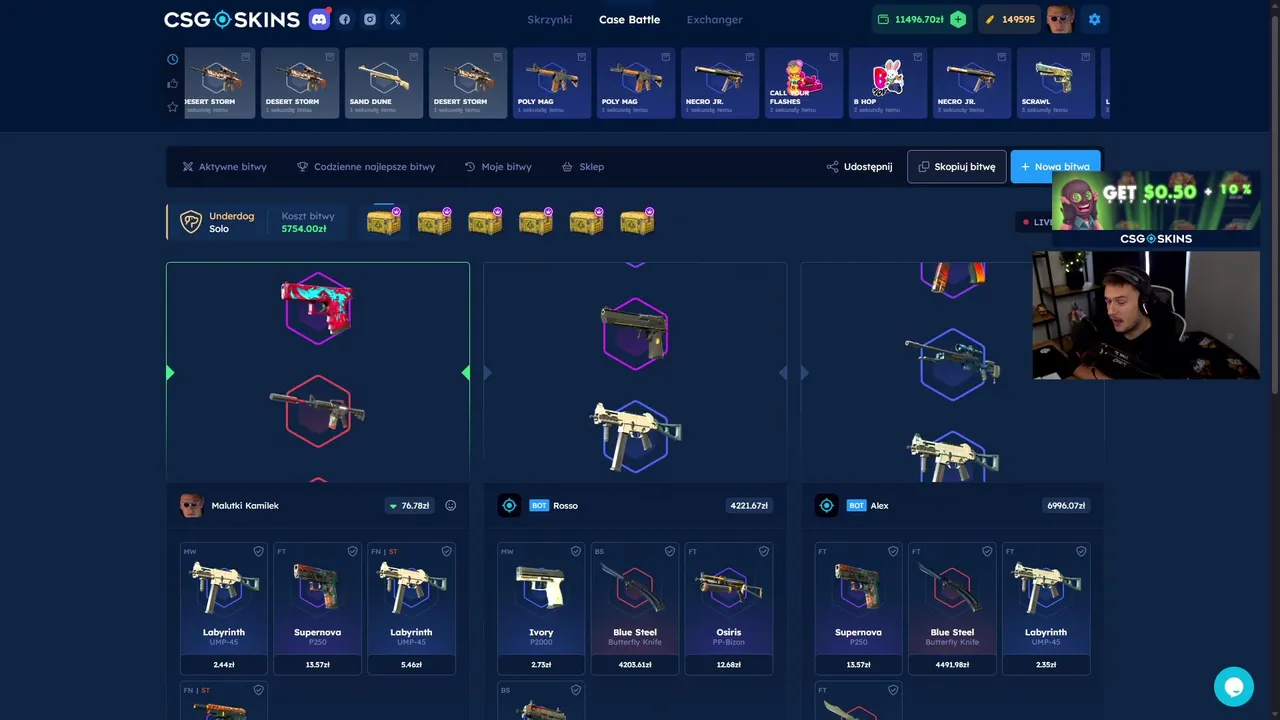Screen dimensions: 1280x720
Task: Click the case icon on Scrawl drop
Action: pos(1086,57)
